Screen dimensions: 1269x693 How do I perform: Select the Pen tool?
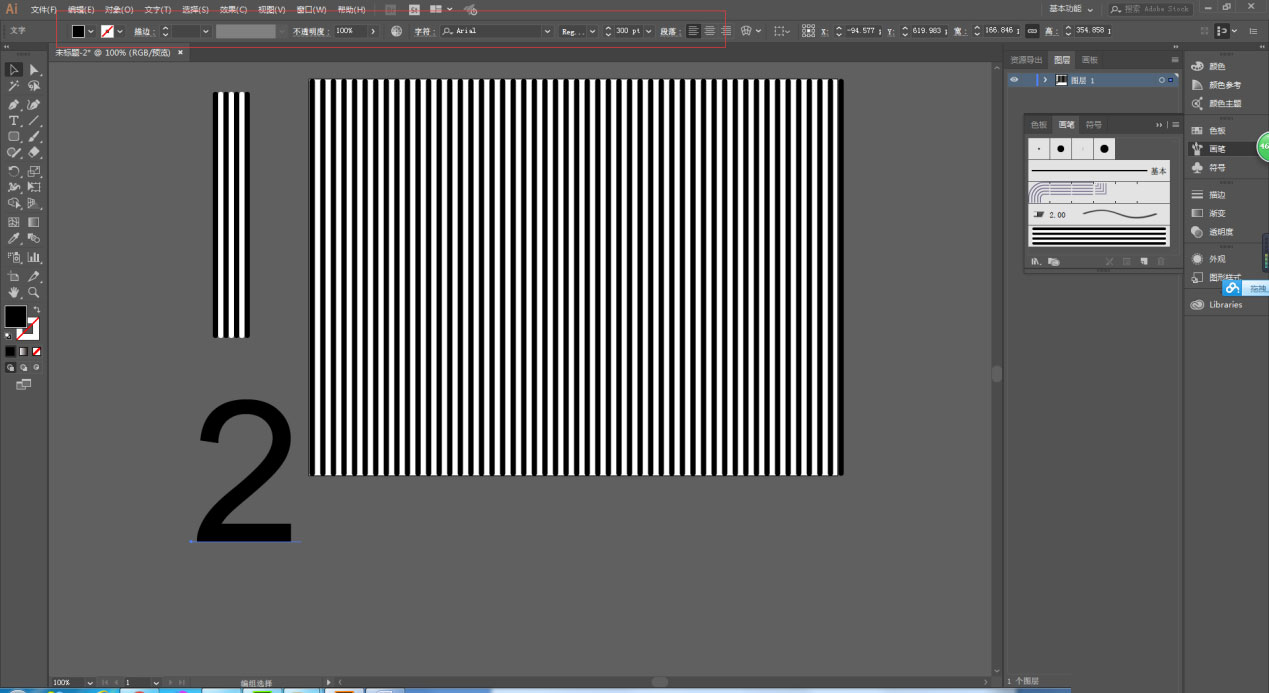pos(14,104)
